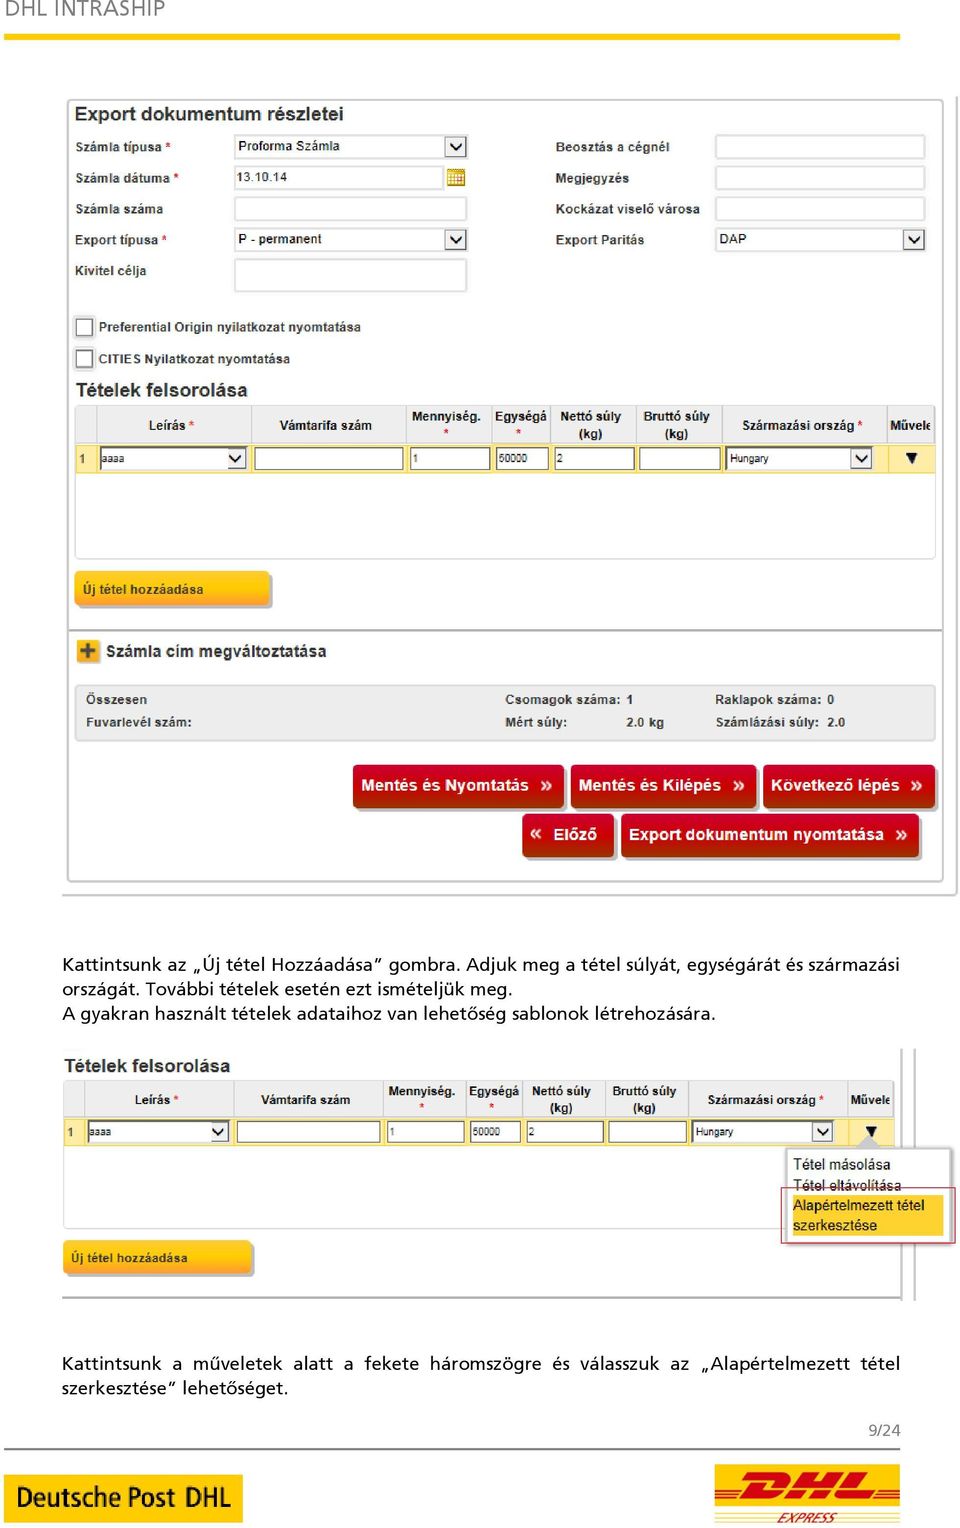Click the Export dokumentum részletei heading
The height and width of the screenshot is (1528, 960).
click(209, 114)
